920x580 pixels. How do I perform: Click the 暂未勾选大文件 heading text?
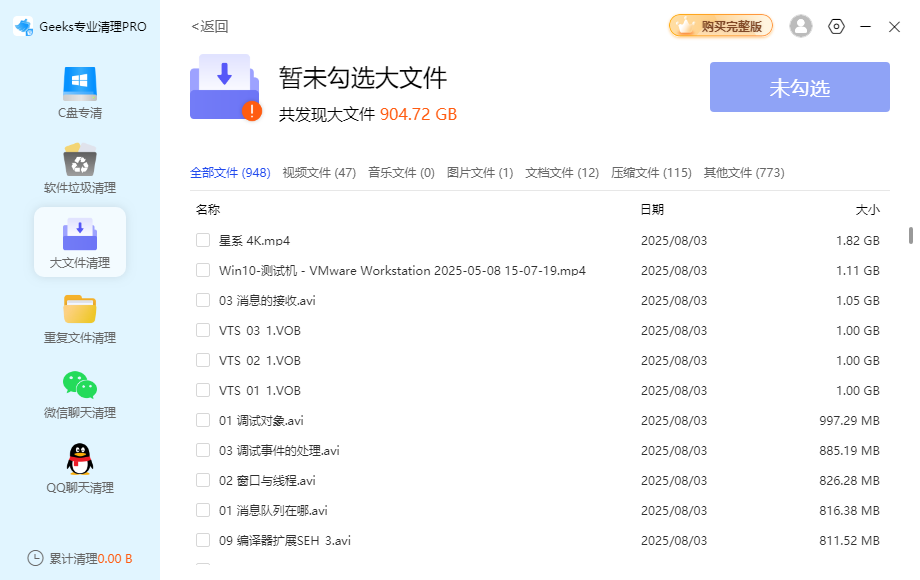[363, 78]
